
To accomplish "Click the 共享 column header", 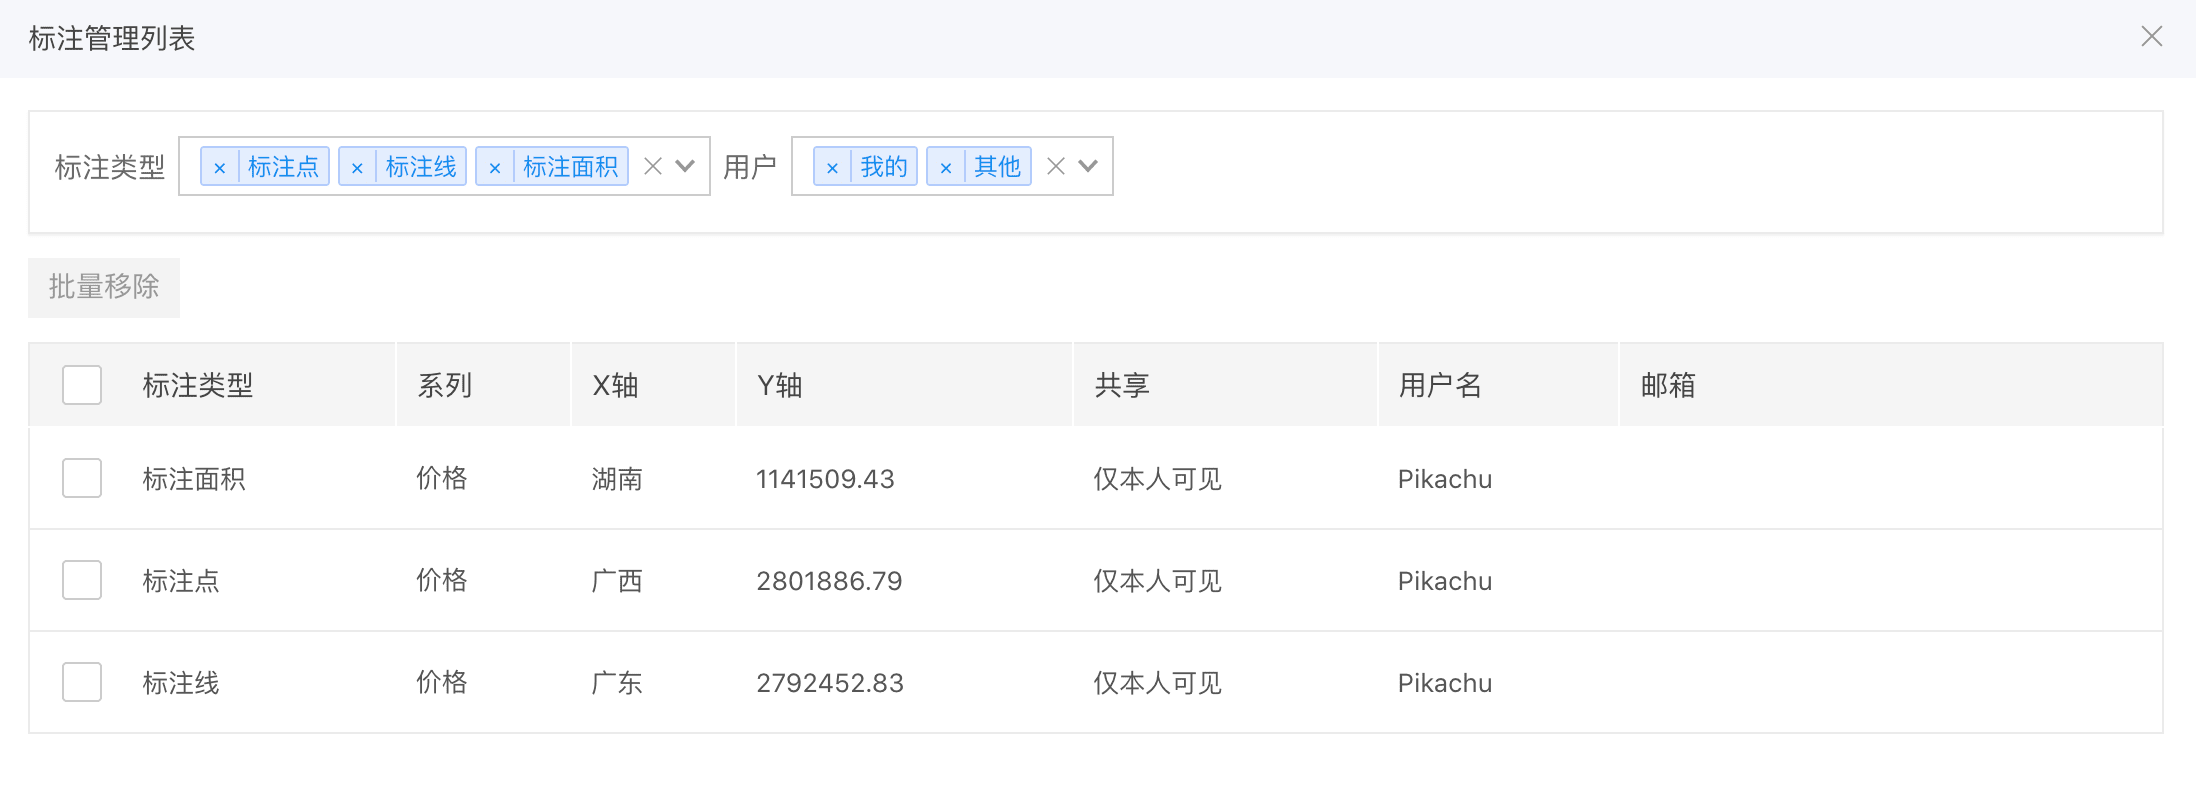I will (x=1122, y=385).
